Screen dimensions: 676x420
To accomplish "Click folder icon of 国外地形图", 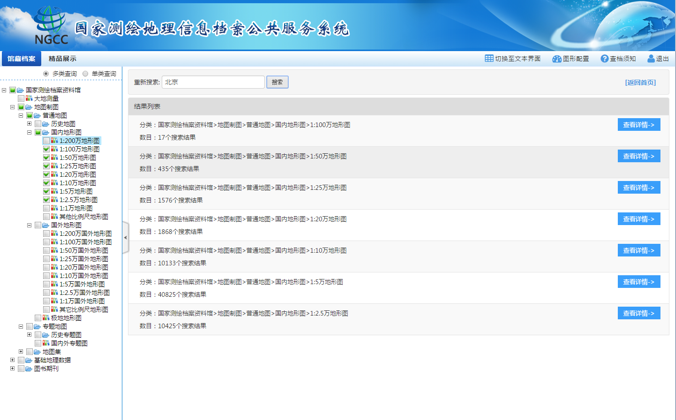I will pyautogui.click(x=46, y=225).
